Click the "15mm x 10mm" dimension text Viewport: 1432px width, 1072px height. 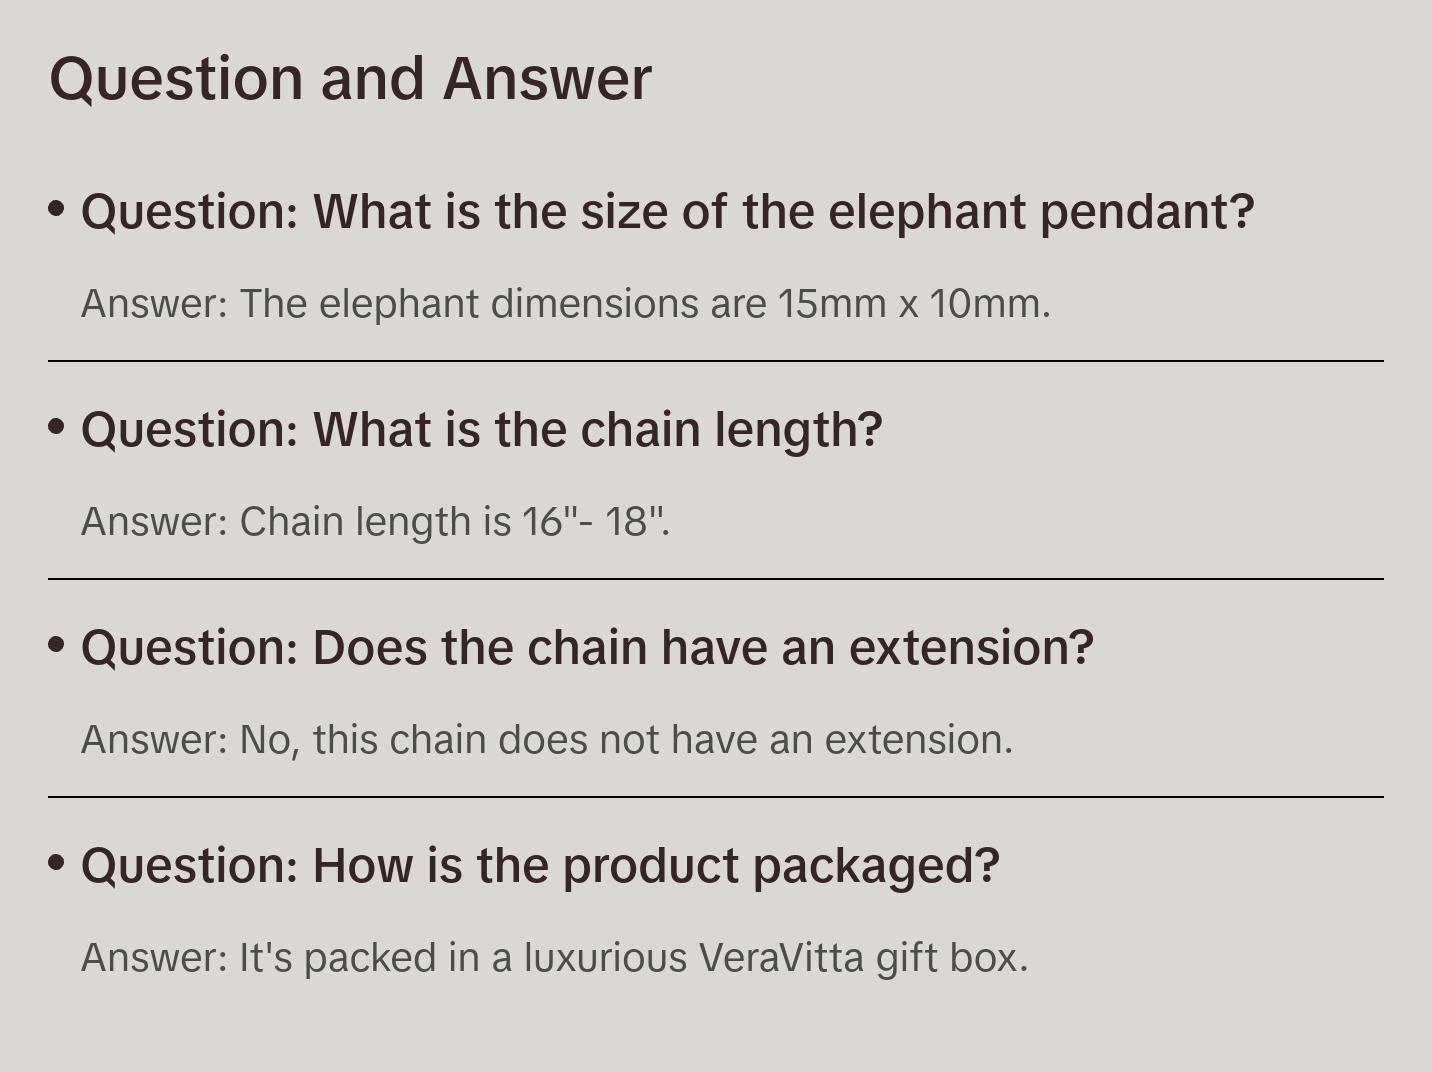(913, 304)
